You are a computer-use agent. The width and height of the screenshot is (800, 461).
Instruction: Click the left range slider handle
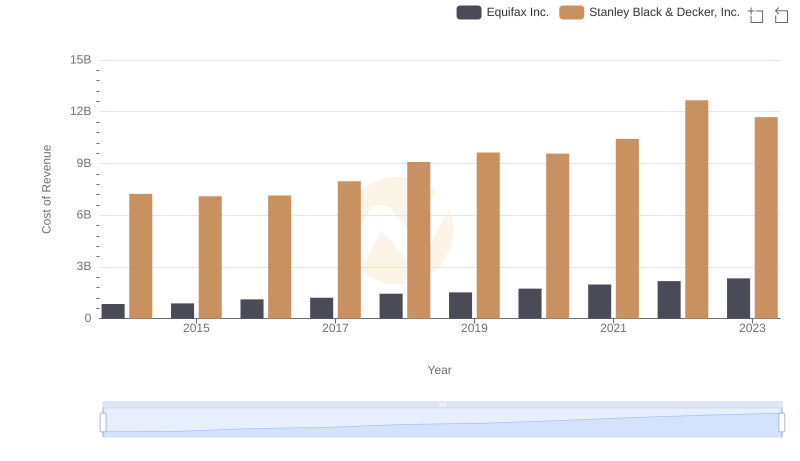click(x=103, y=422)
